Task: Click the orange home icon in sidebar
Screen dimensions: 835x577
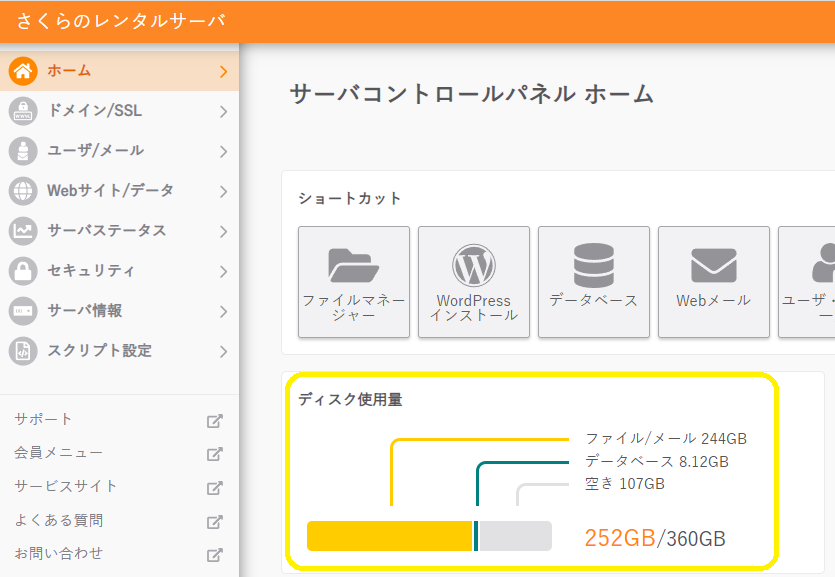Action: [23, 71]
